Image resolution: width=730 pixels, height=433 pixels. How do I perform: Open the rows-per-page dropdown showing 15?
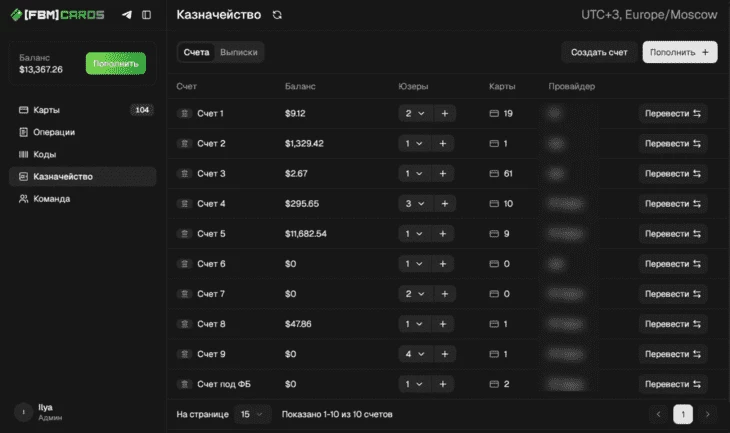tap(252, 414)
